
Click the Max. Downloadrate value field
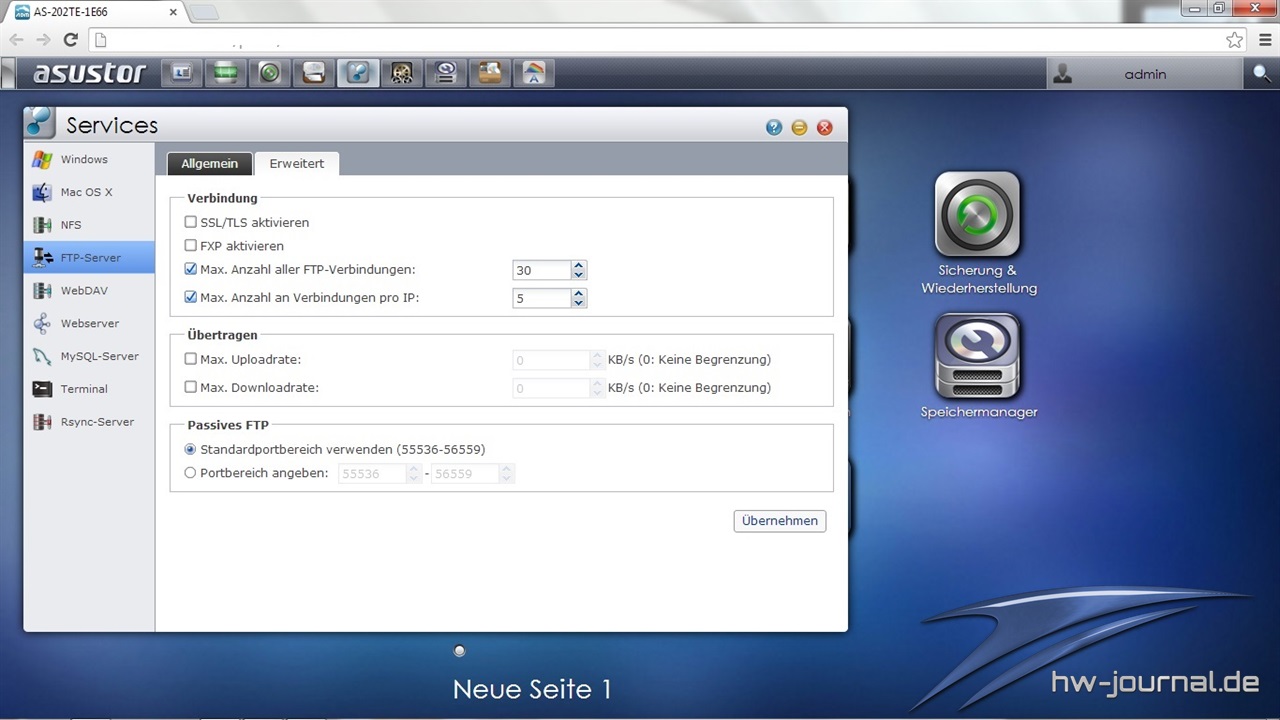(551, 388)
